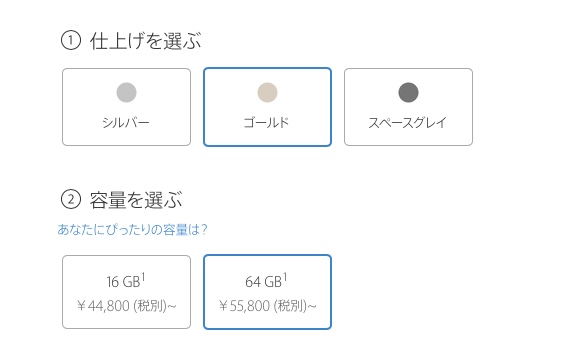Click the シルバー text label
Screen dimensions: 568x361
126,123
